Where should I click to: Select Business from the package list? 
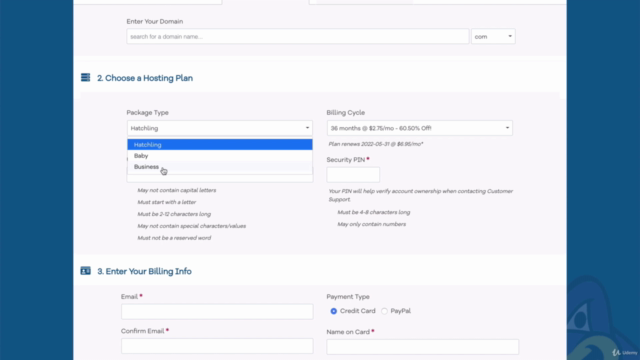[220, 167]
